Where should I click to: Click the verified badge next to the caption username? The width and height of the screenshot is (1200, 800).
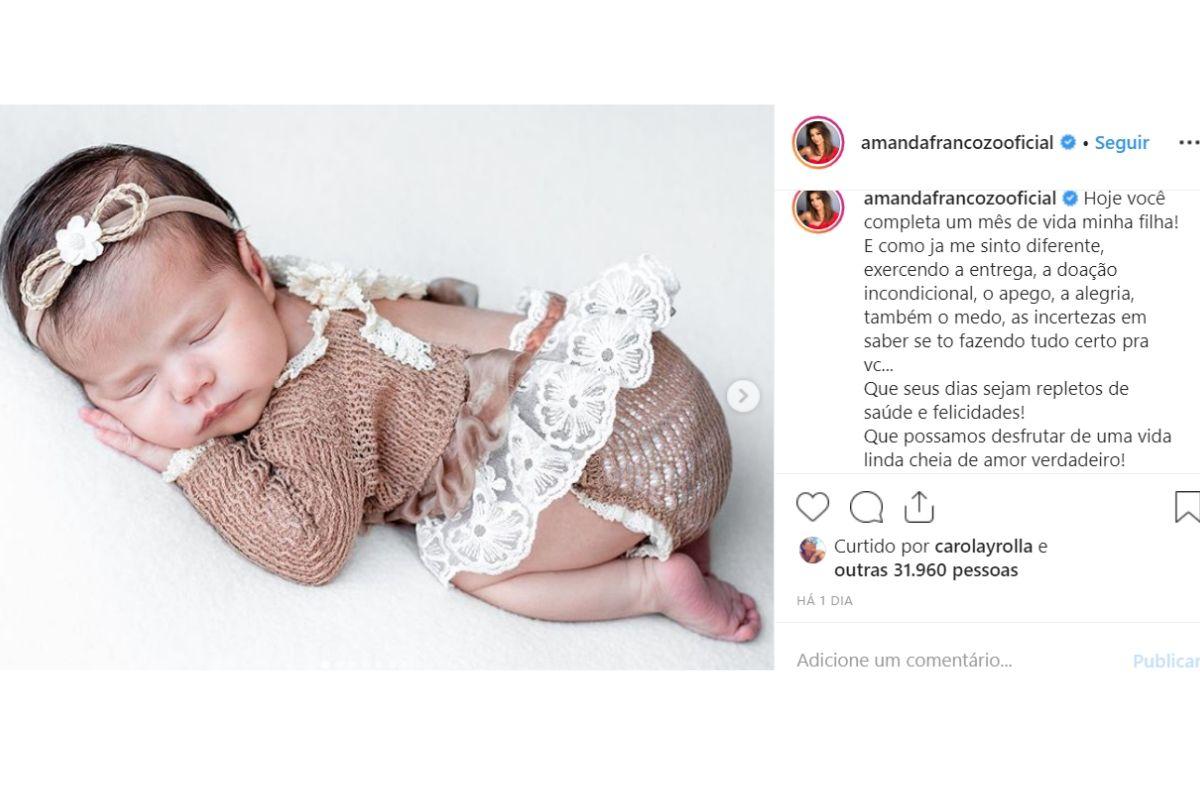[x=1070, y=198]
